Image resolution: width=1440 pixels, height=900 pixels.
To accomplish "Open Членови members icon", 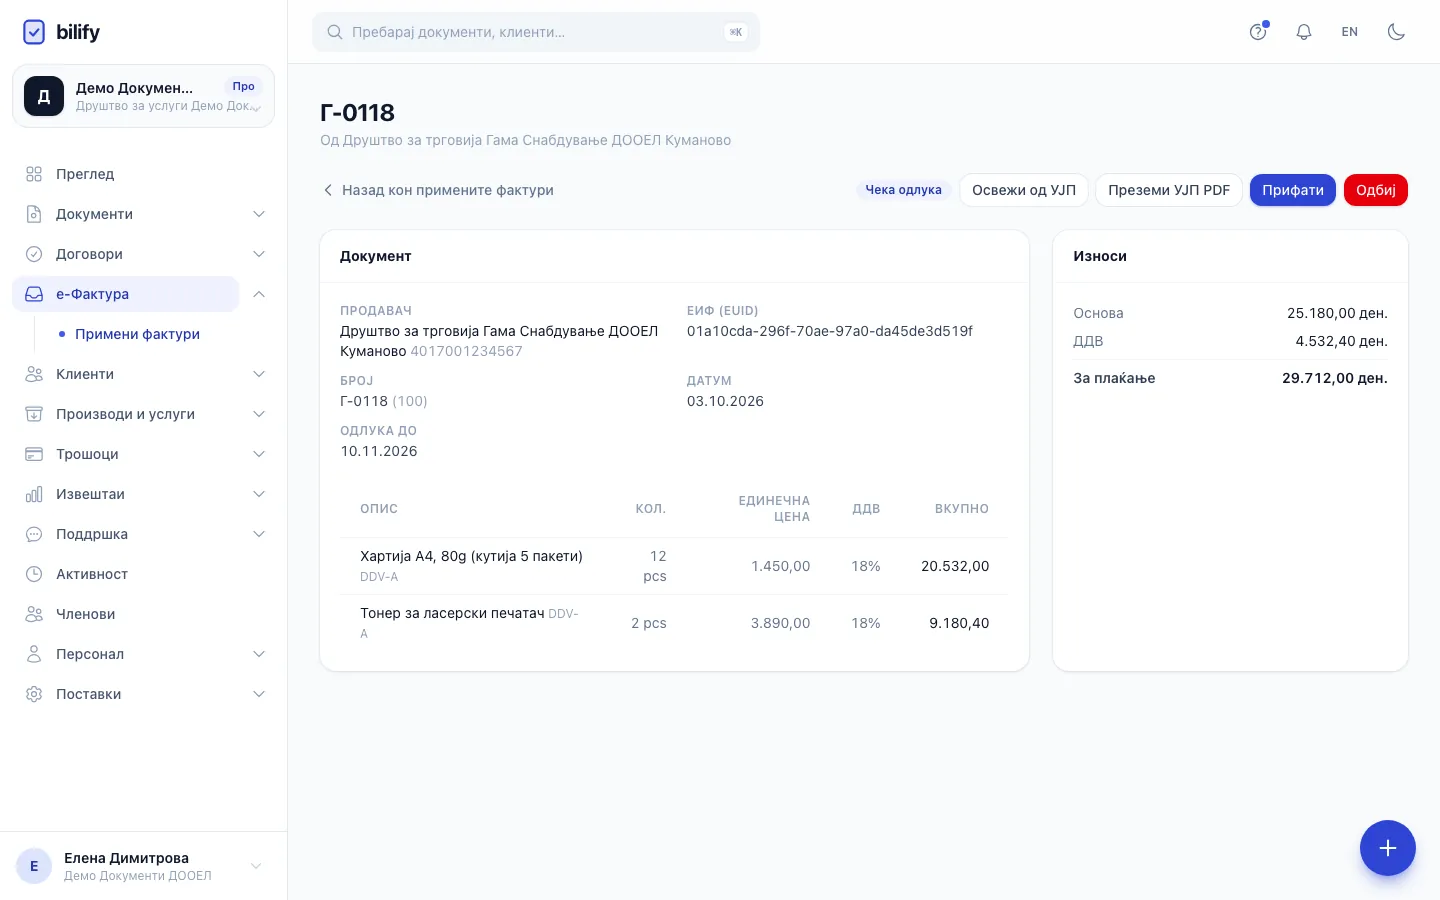I will point(34,614).
